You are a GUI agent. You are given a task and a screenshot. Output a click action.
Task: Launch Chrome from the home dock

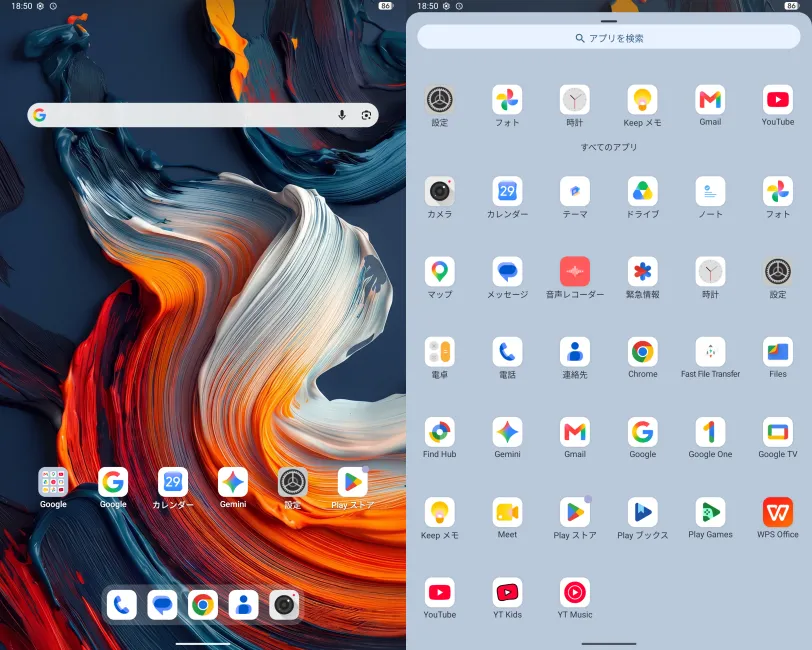coord(202,604)
